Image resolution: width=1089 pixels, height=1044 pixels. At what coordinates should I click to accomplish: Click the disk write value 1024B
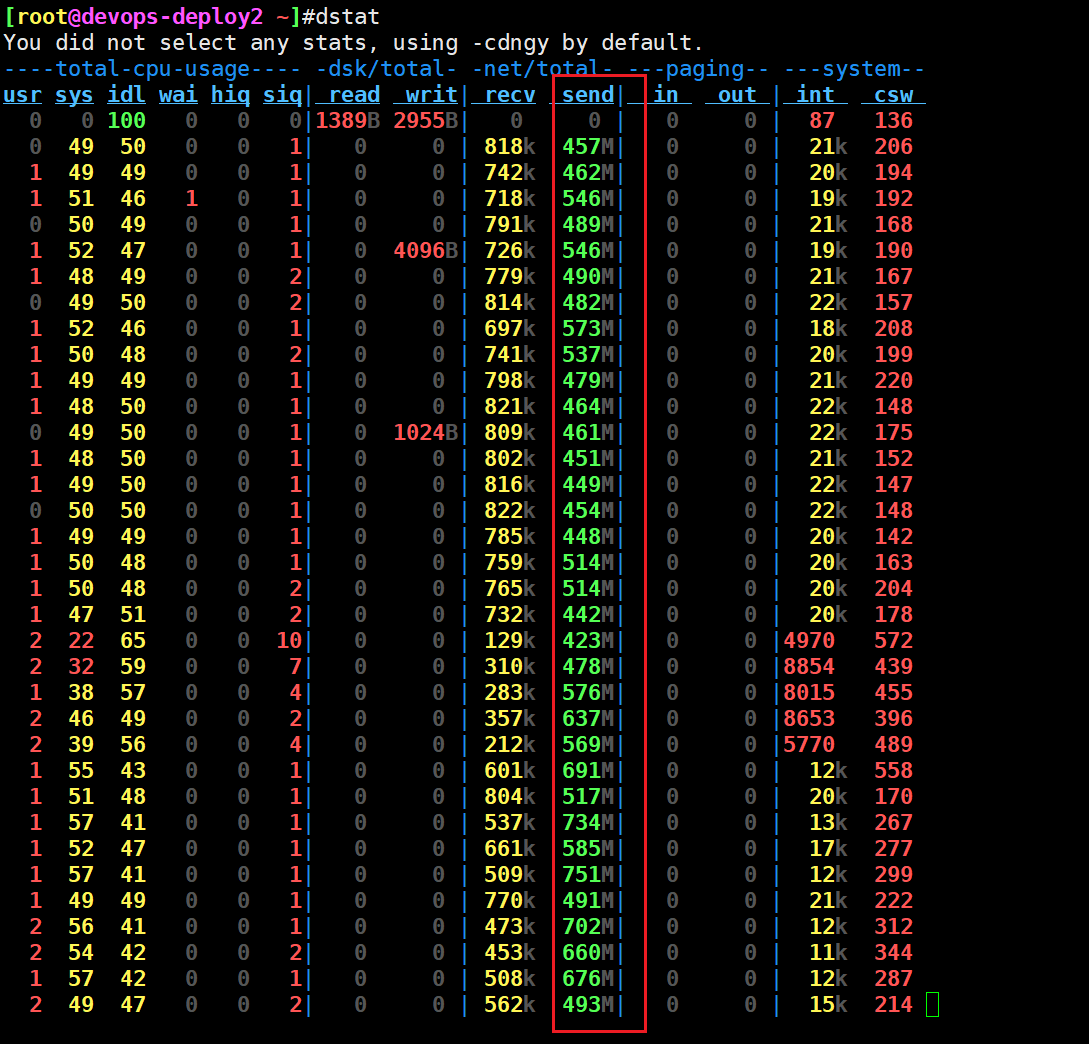click(x=426, y=433)
